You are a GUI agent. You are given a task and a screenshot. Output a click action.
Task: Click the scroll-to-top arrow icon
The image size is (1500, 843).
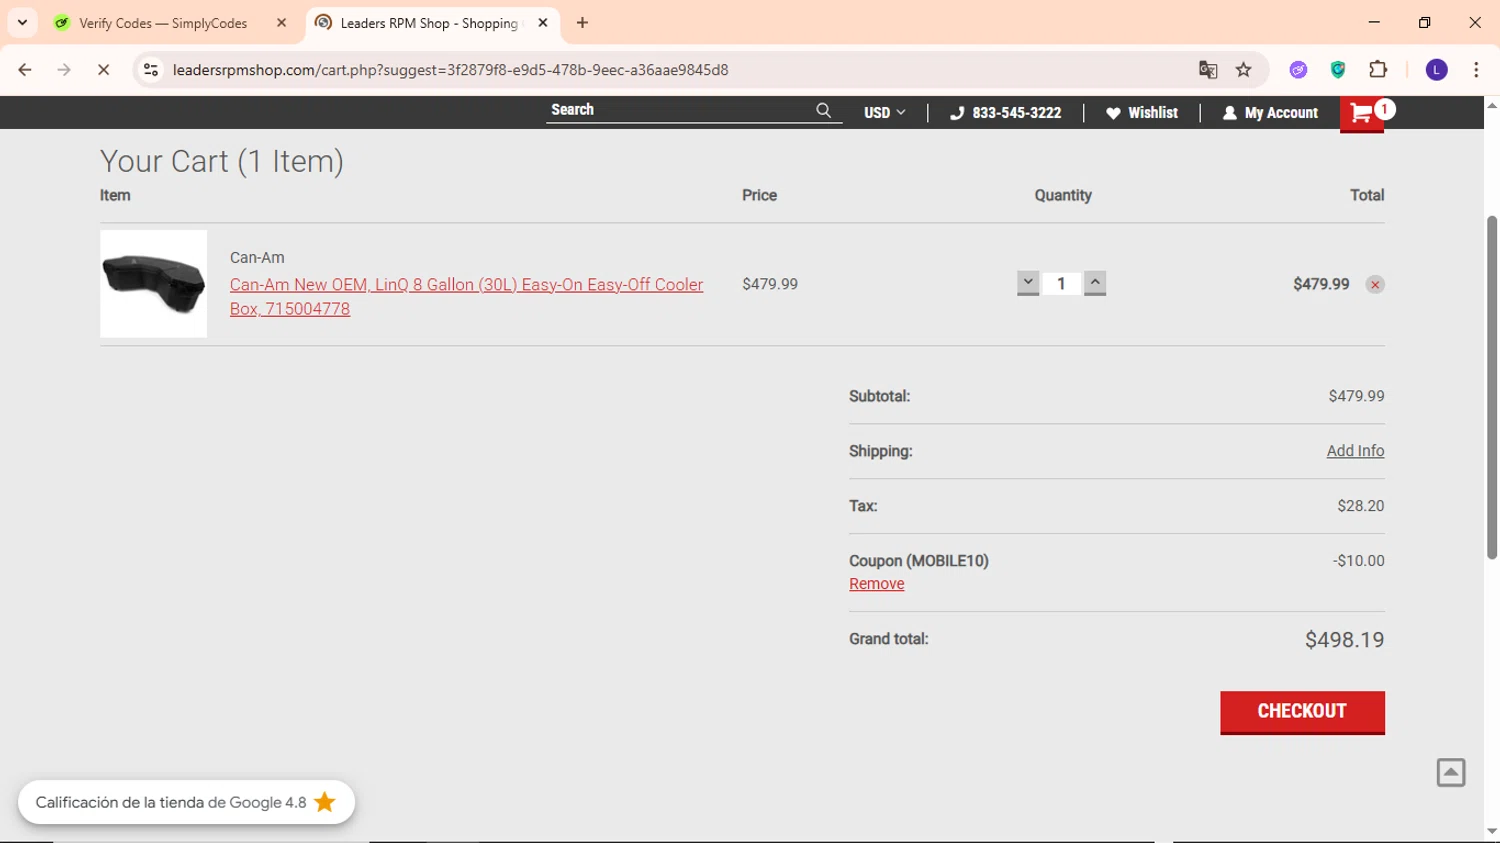(x=1451, y=773)
